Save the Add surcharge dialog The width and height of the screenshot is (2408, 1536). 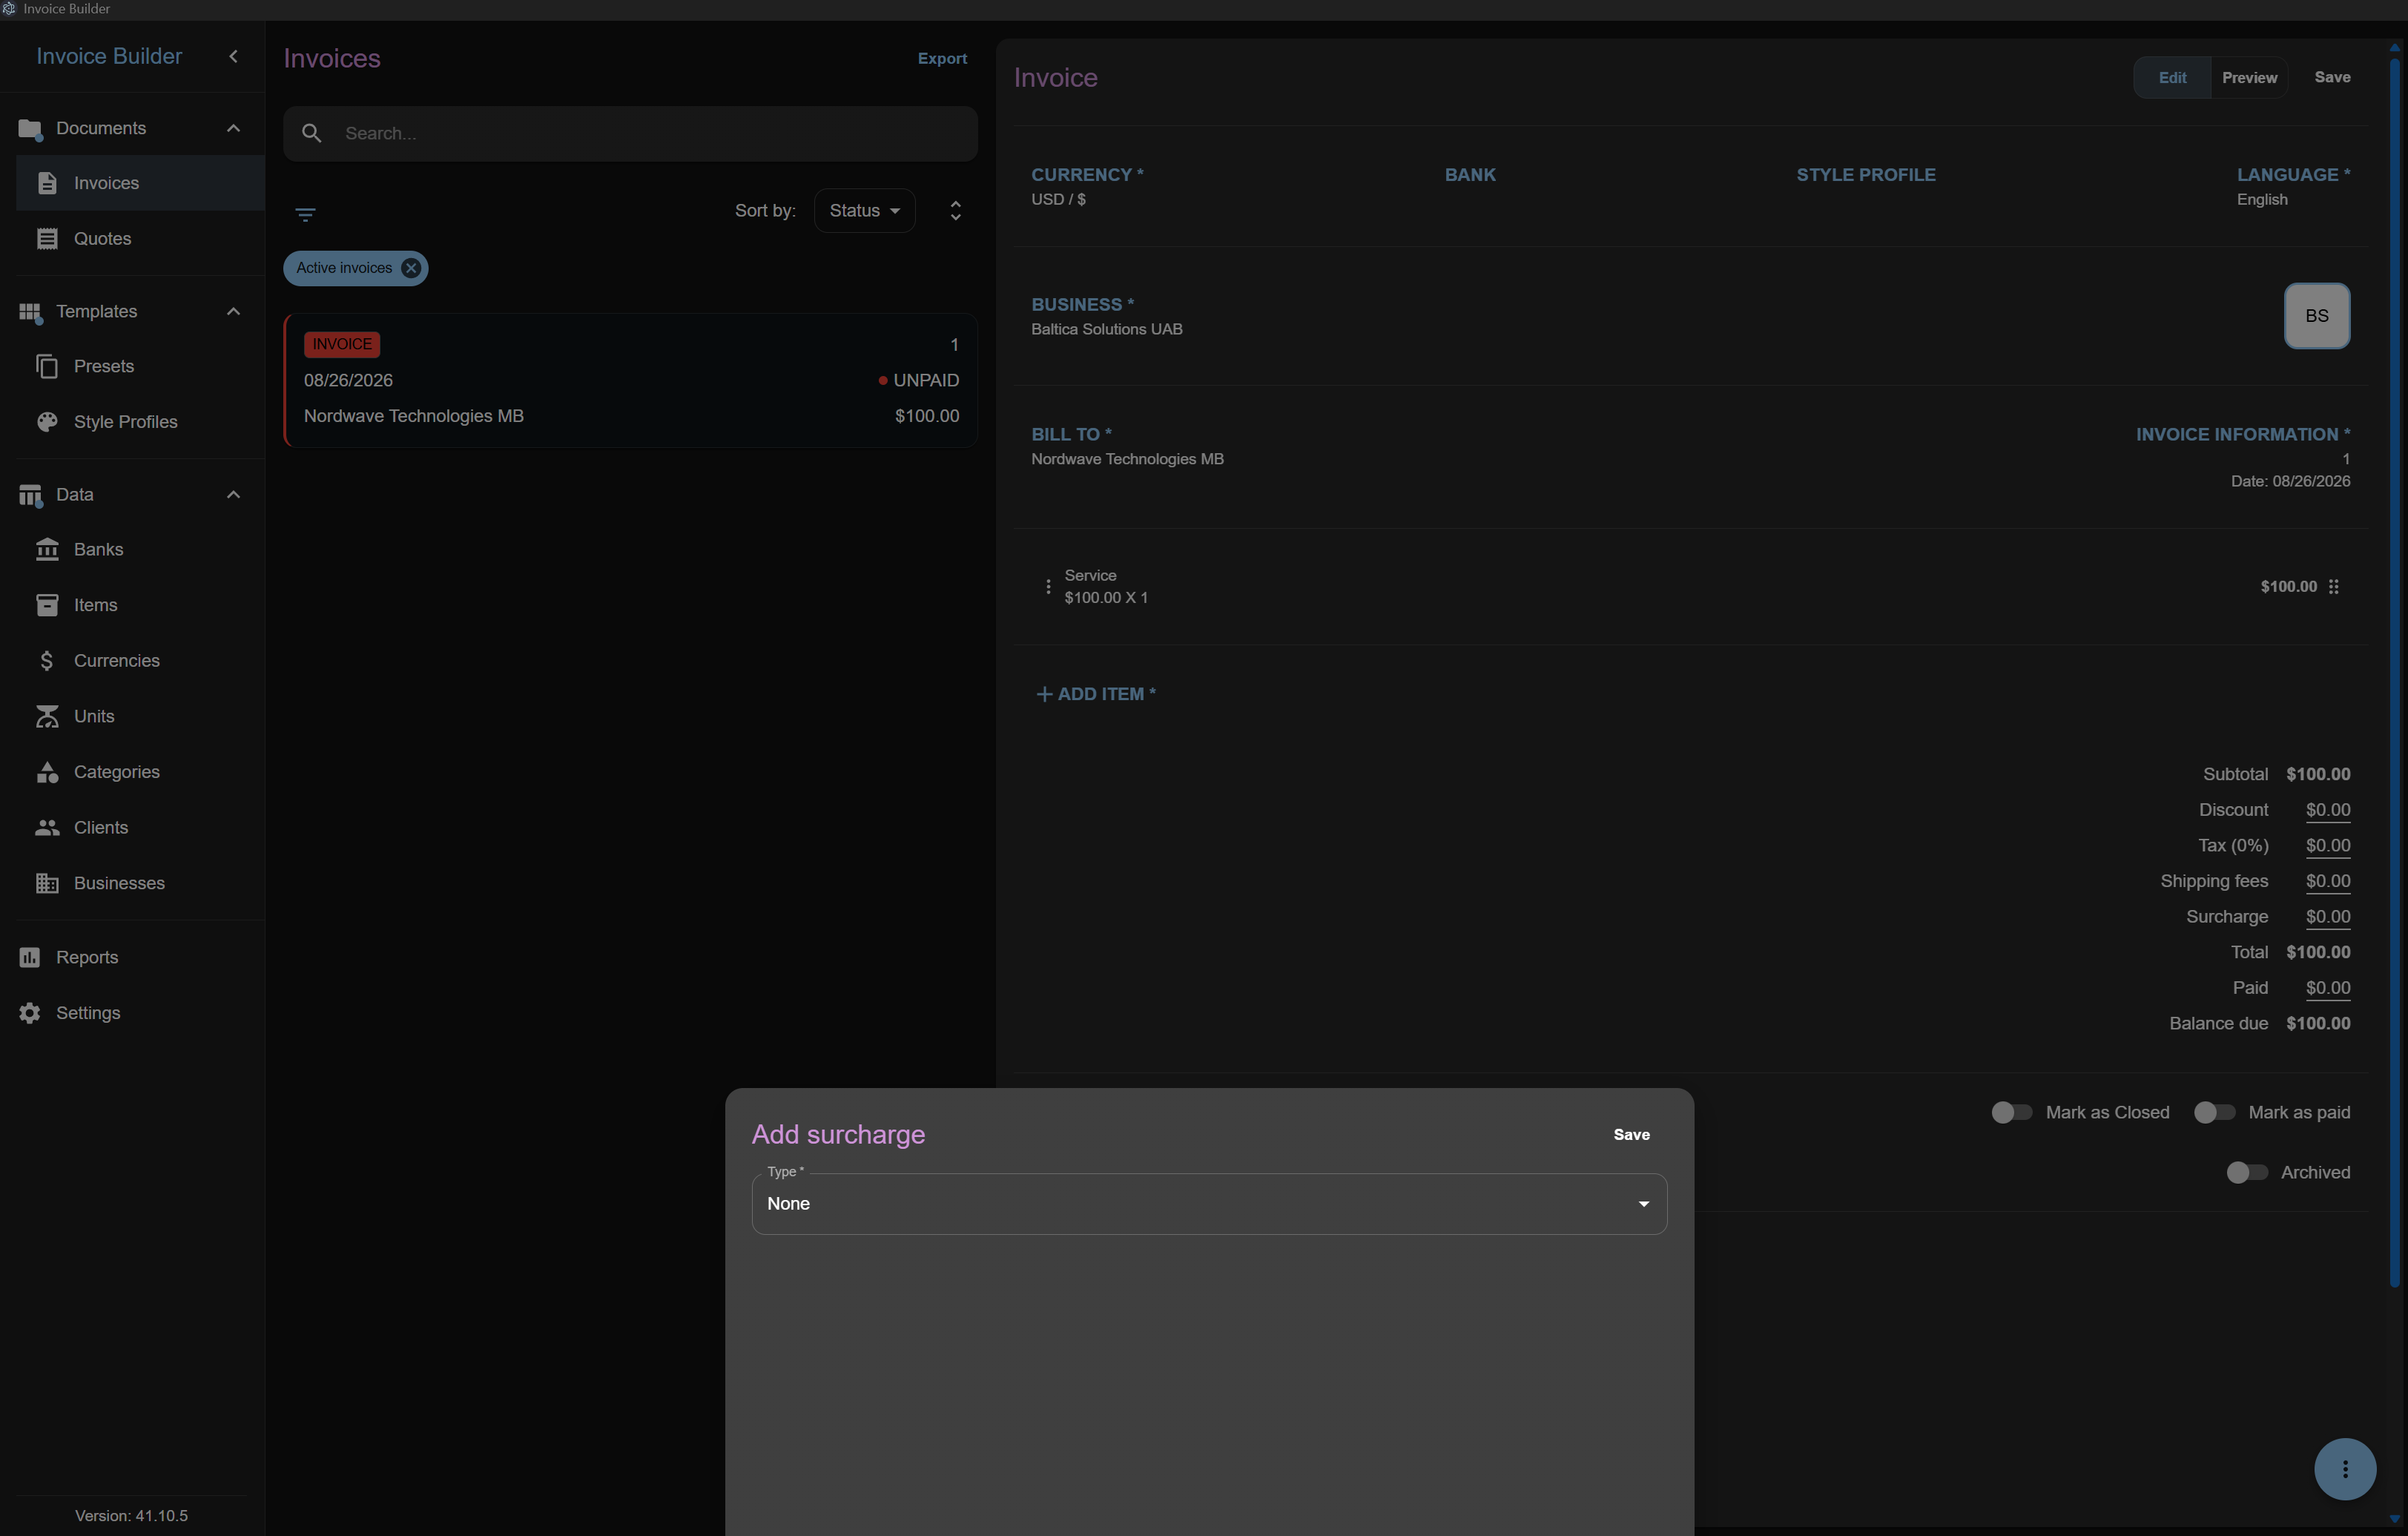tap(1631, 1134)
